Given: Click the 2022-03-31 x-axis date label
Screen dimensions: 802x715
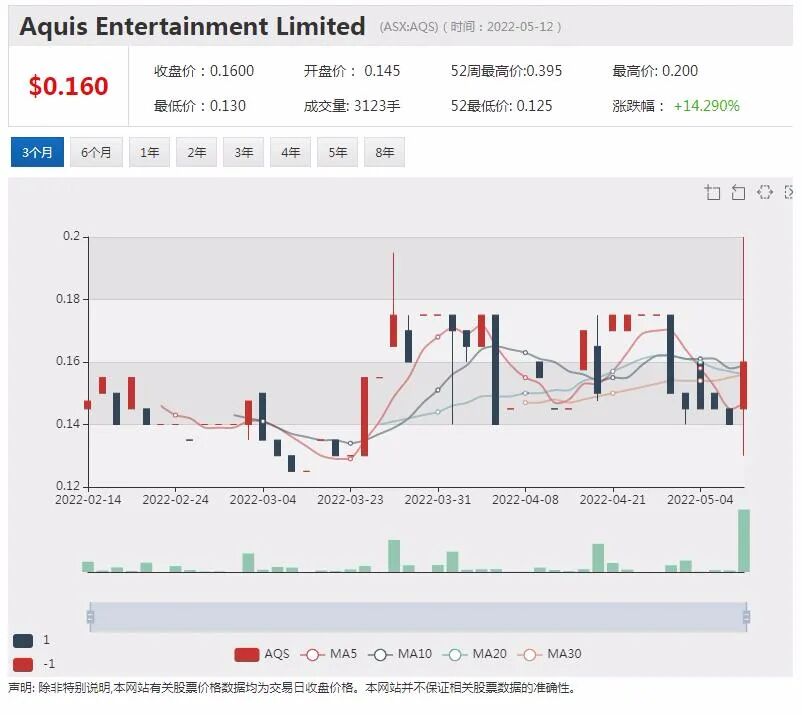Looking at the screenshot, I should pyautogui.click(x=438, y=500).
